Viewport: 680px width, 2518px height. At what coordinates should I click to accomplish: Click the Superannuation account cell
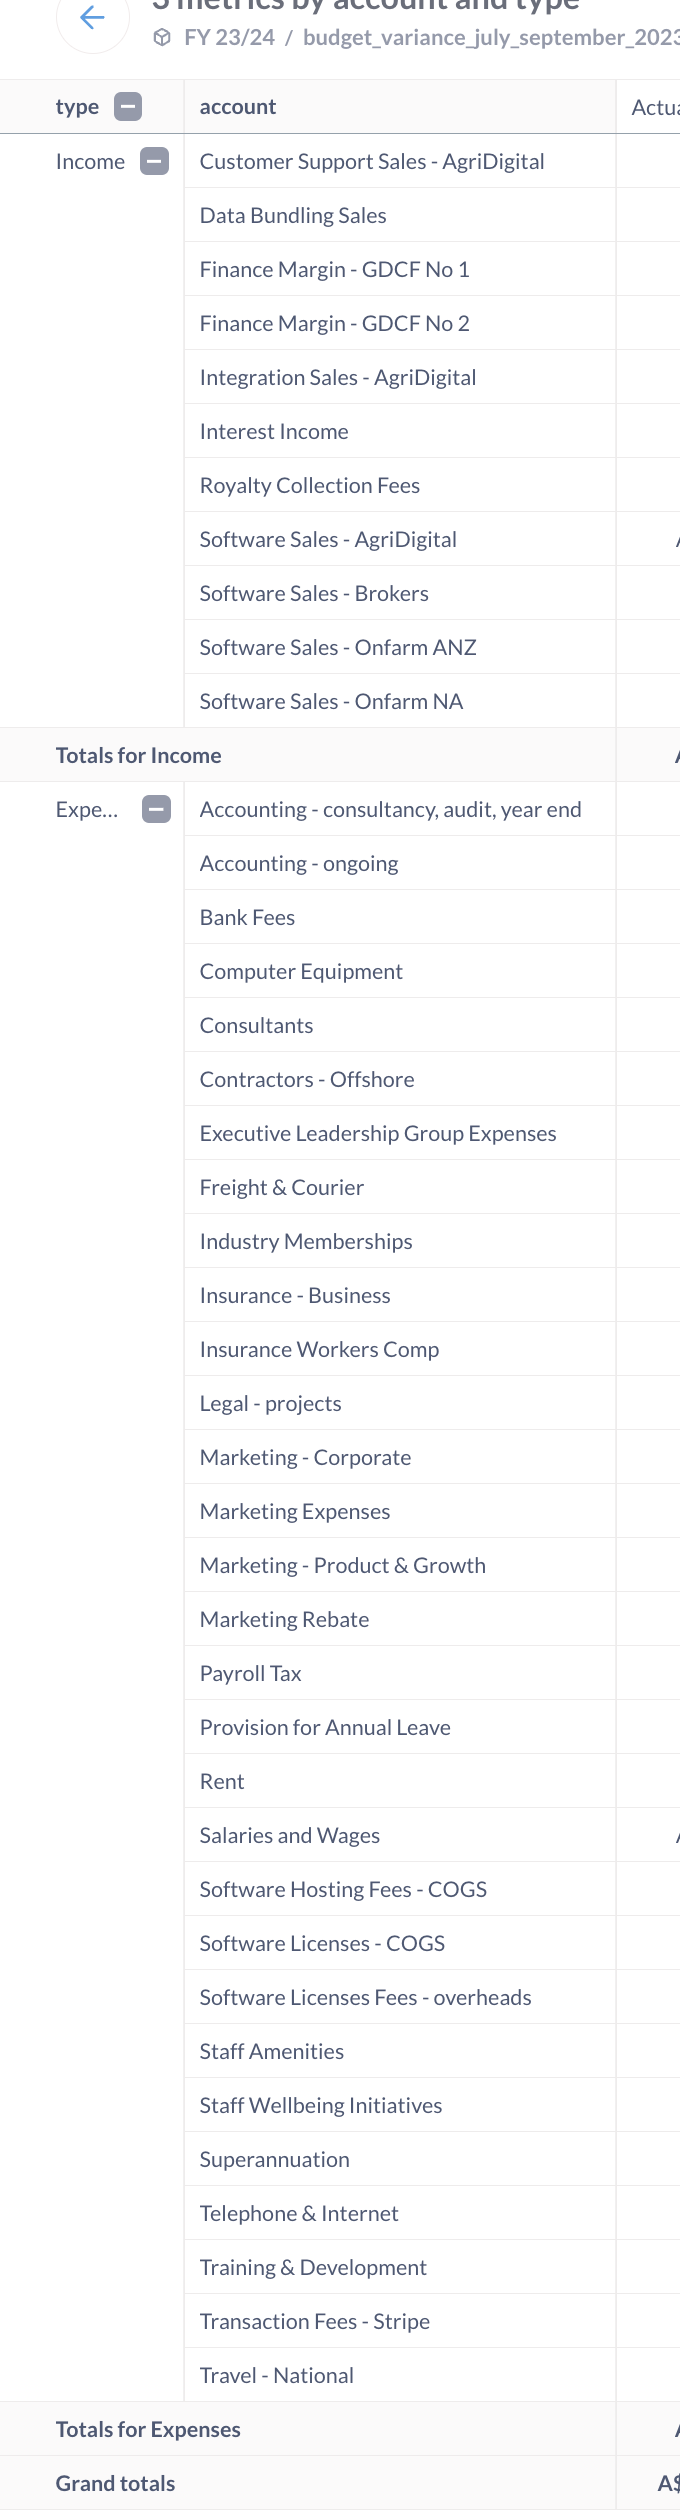(400, 2159)
